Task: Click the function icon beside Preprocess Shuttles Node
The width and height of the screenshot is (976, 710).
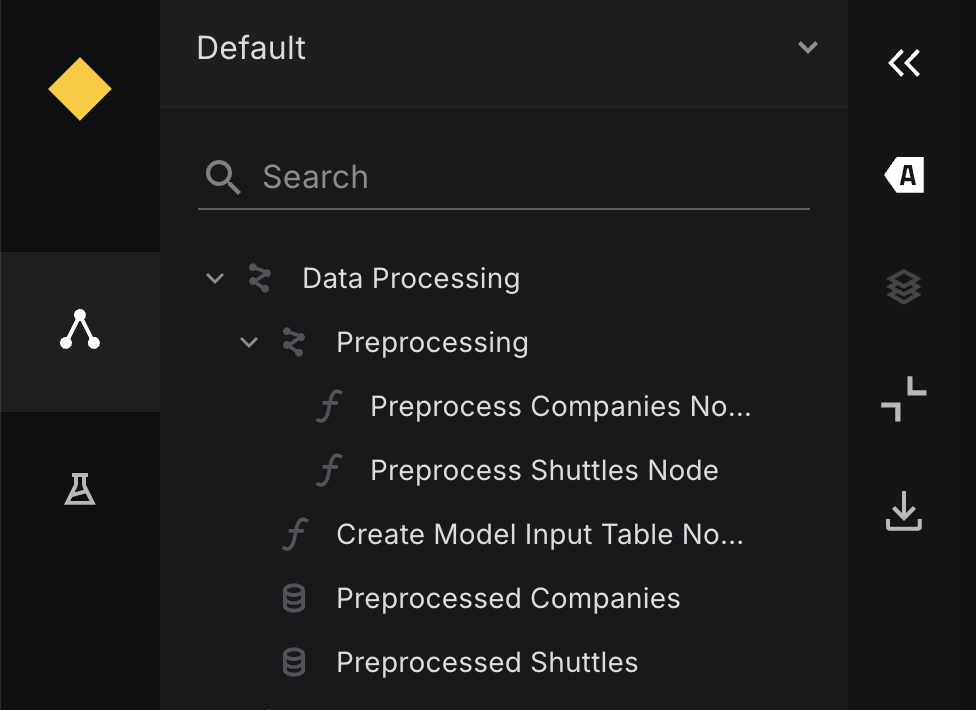Action: pyautogui.click(x=330, y=470)
